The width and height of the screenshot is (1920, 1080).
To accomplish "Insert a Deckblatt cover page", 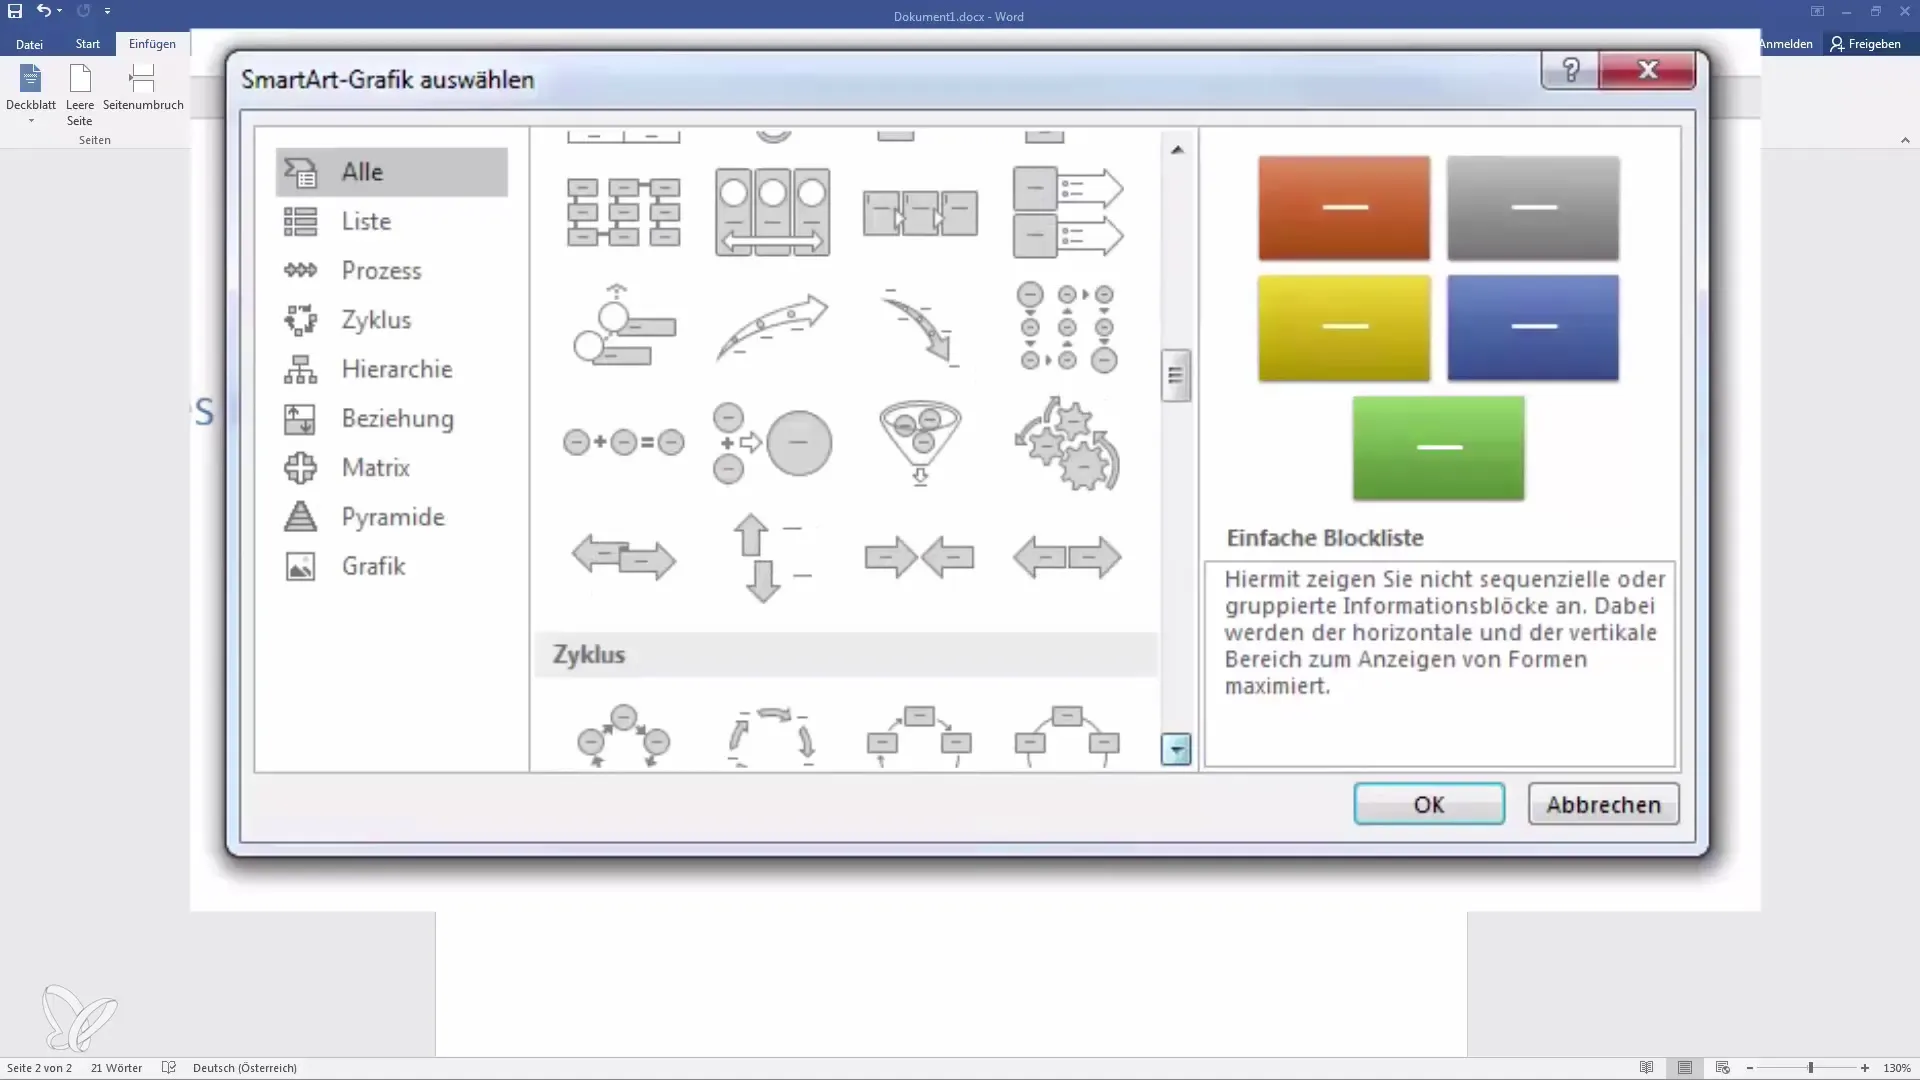I will tap(31, 93).
